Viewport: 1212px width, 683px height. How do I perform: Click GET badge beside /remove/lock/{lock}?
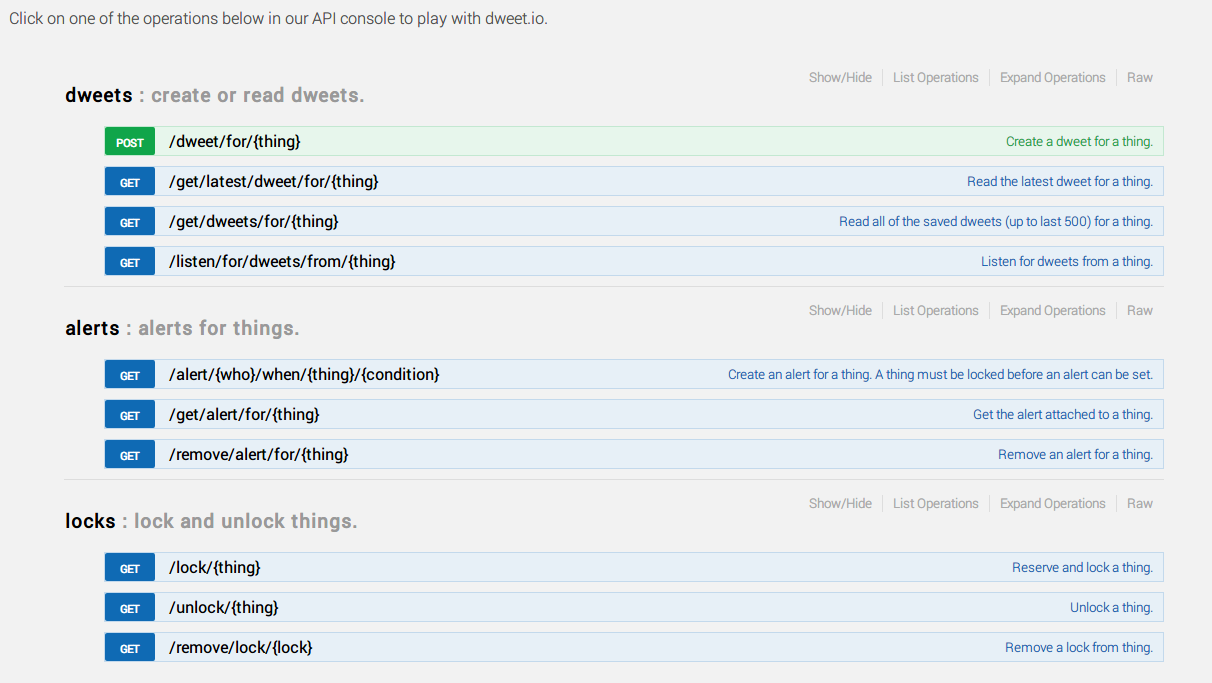pos(130,648)
